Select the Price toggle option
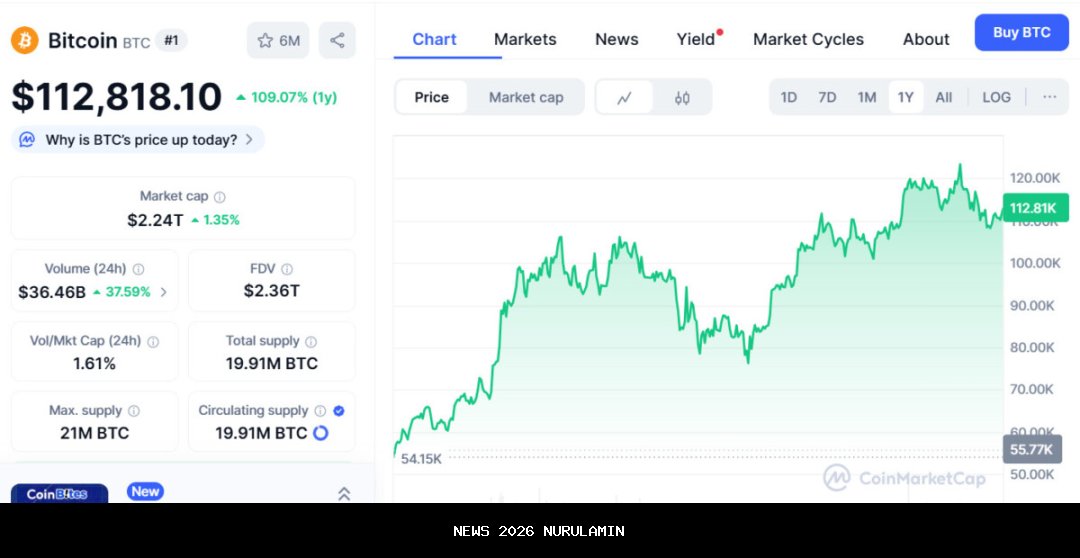This screenshot has height=558, width=1080. (x=432, y=97)
